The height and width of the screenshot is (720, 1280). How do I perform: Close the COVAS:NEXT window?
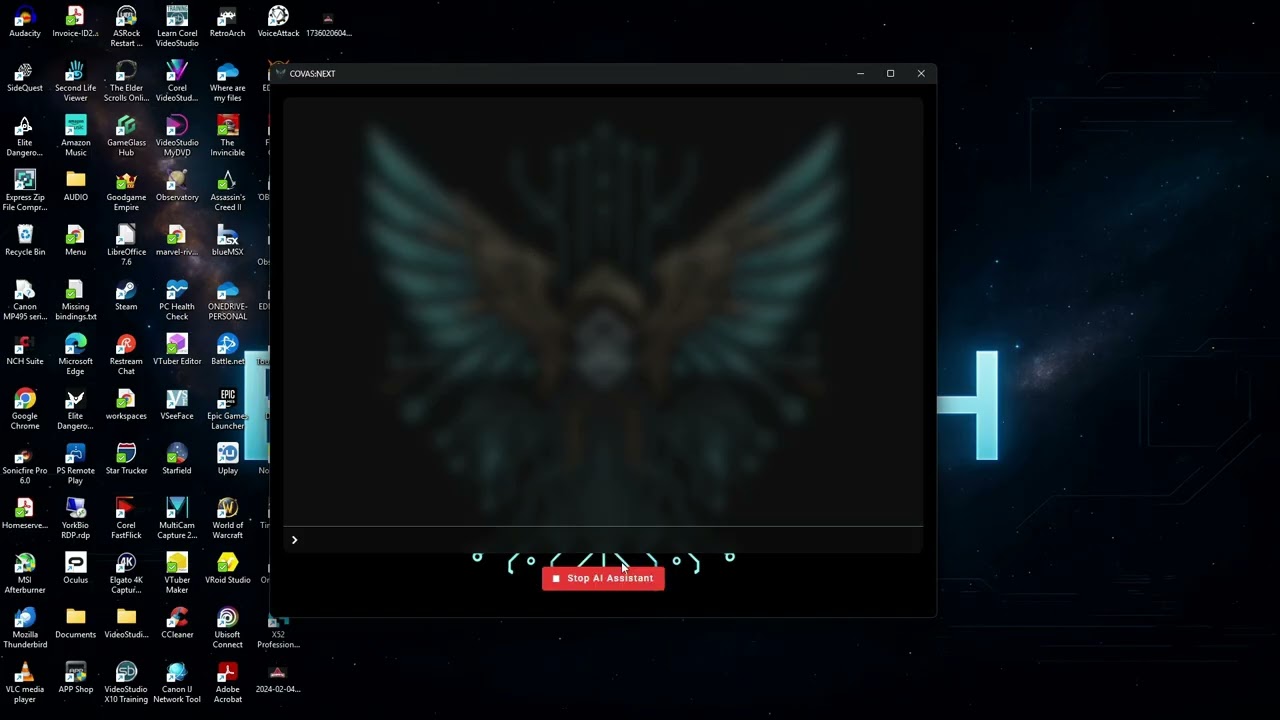click(x=921, y=73)
